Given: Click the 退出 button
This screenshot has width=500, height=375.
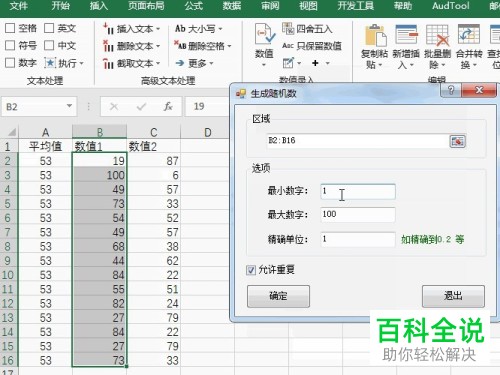Looking at the screenshot, I should click(453, 296).
